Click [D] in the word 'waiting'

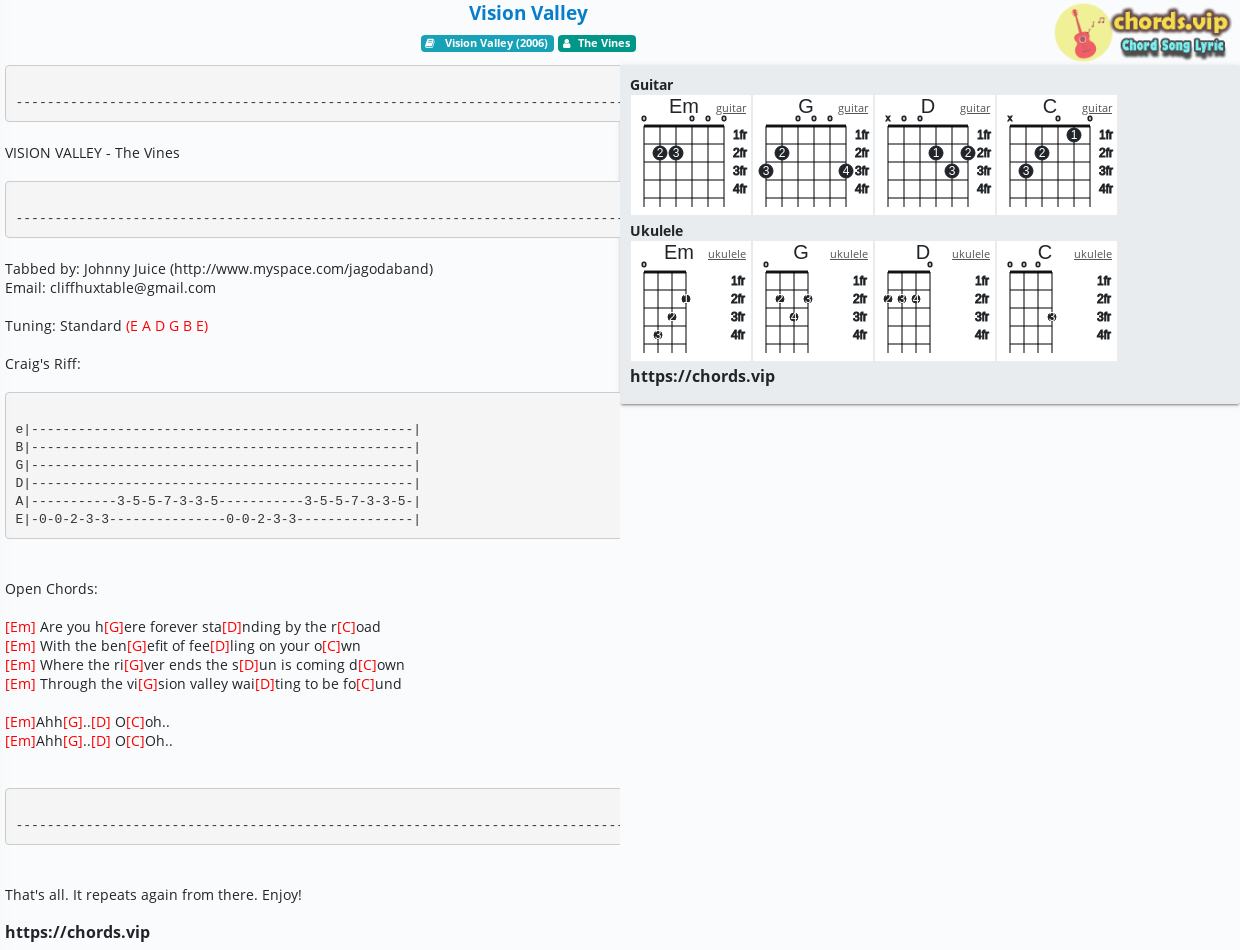(265, 684)
